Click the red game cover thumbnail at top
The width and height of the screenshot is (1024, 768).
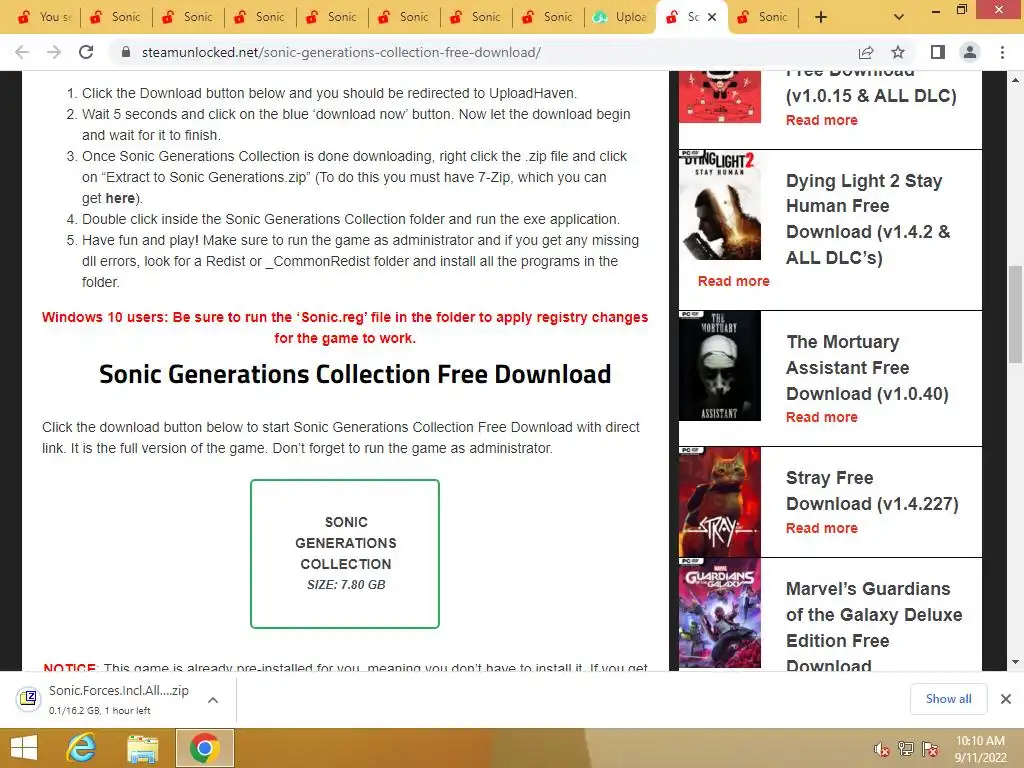pyautogui.click(x=720, y=97)
